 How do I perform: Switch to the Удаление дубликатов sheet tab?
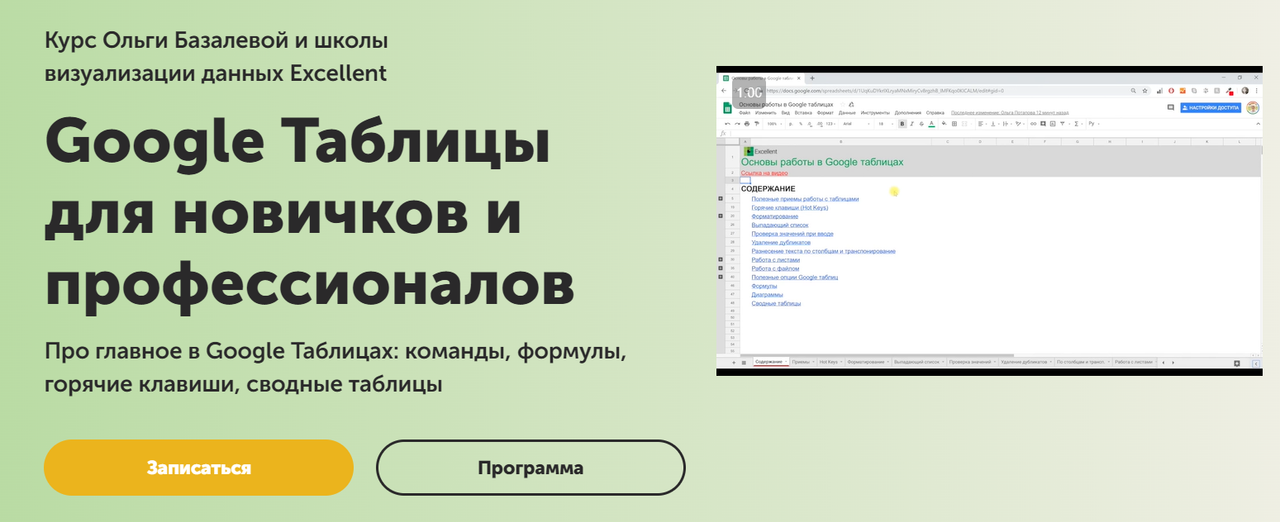click(x=1026, y=362)
